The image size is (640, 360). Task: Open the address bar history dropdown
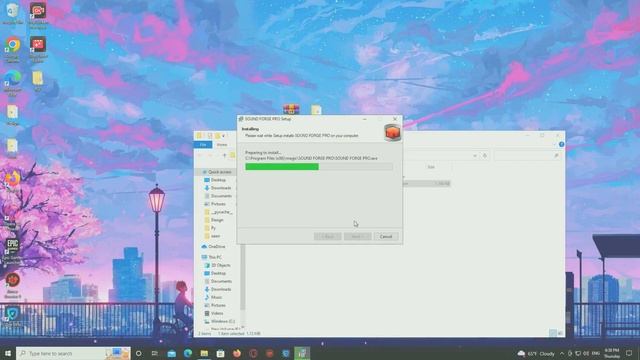(475, 156)
